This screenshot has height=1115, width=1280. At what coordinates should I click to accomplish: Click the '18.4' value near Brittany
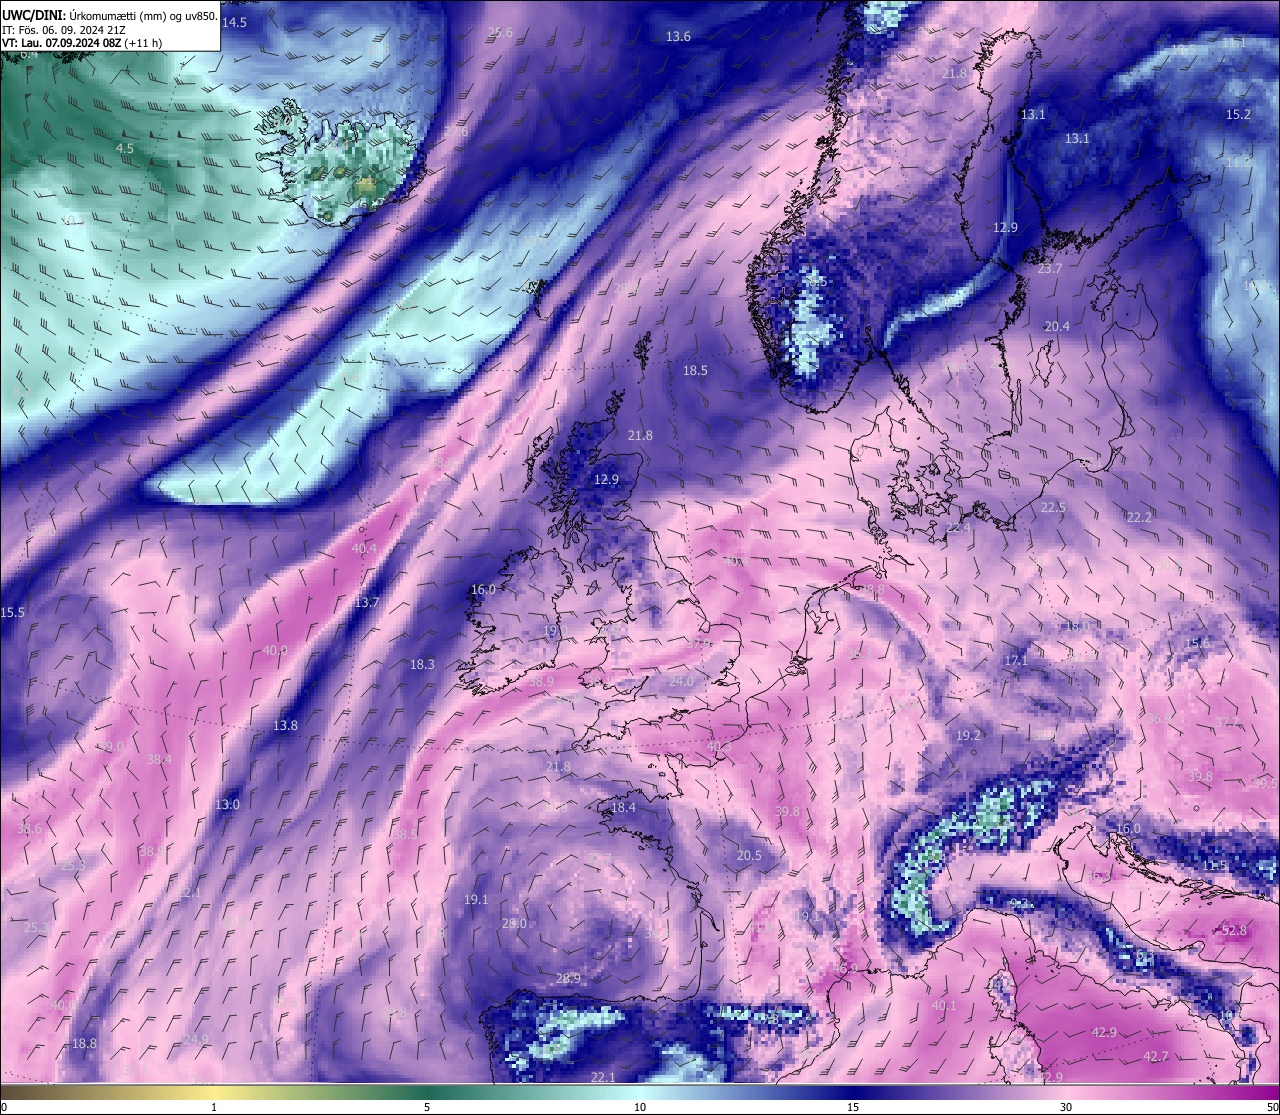click(x=623, y=807)
